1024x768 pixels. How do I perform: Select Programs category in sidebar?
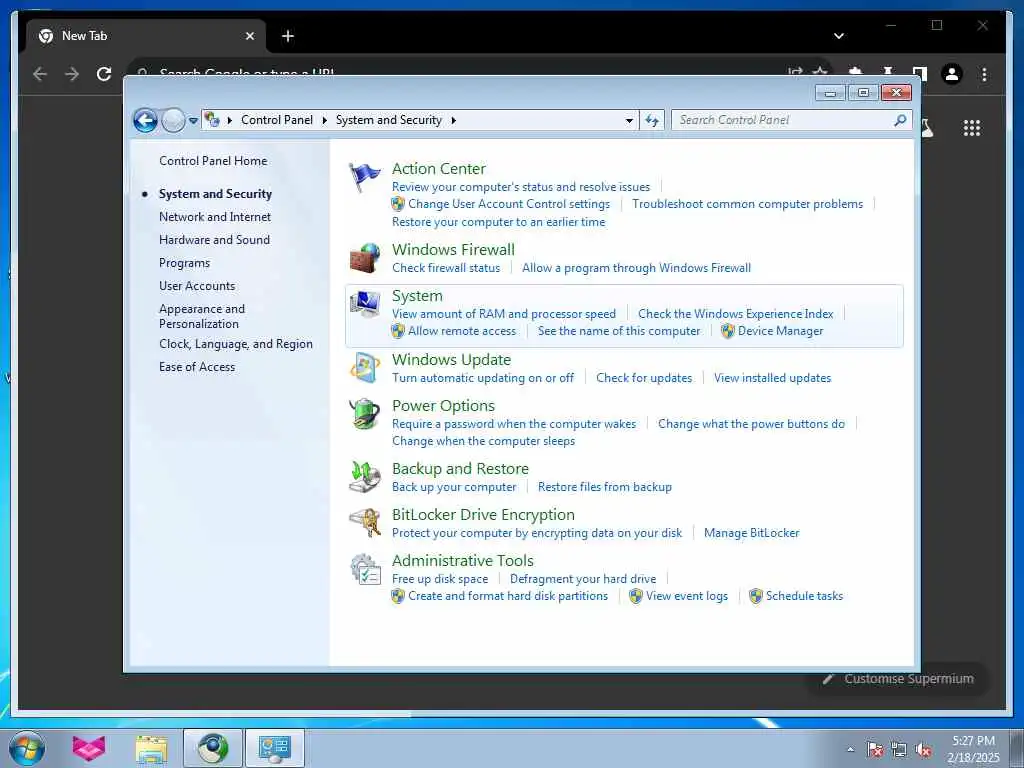pyautogui.click(x=184, y=263)
